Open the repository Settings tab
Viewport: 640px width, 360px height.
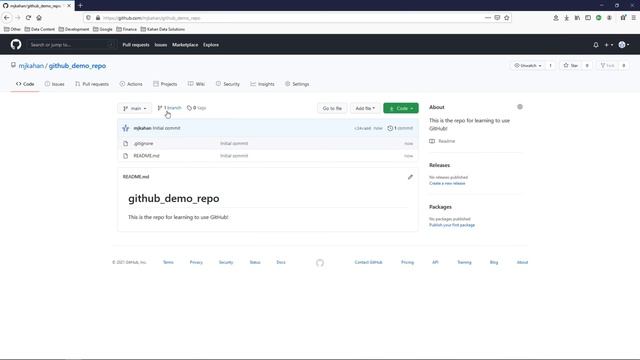[297, 84]
